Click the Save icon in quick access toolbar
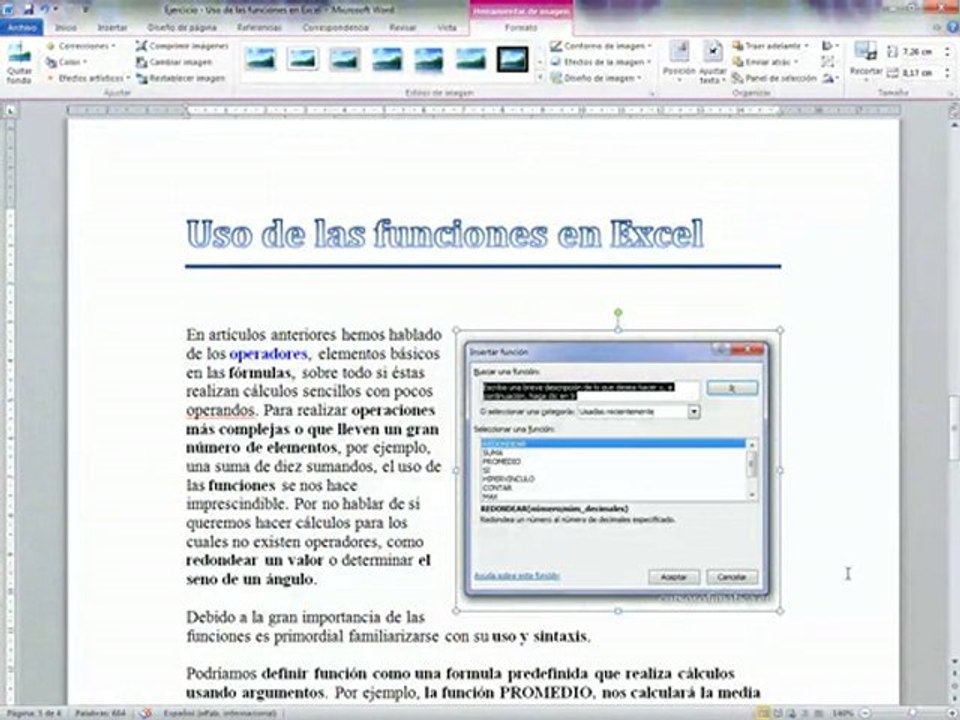This screenshot has width=960, height=720. 29,9
